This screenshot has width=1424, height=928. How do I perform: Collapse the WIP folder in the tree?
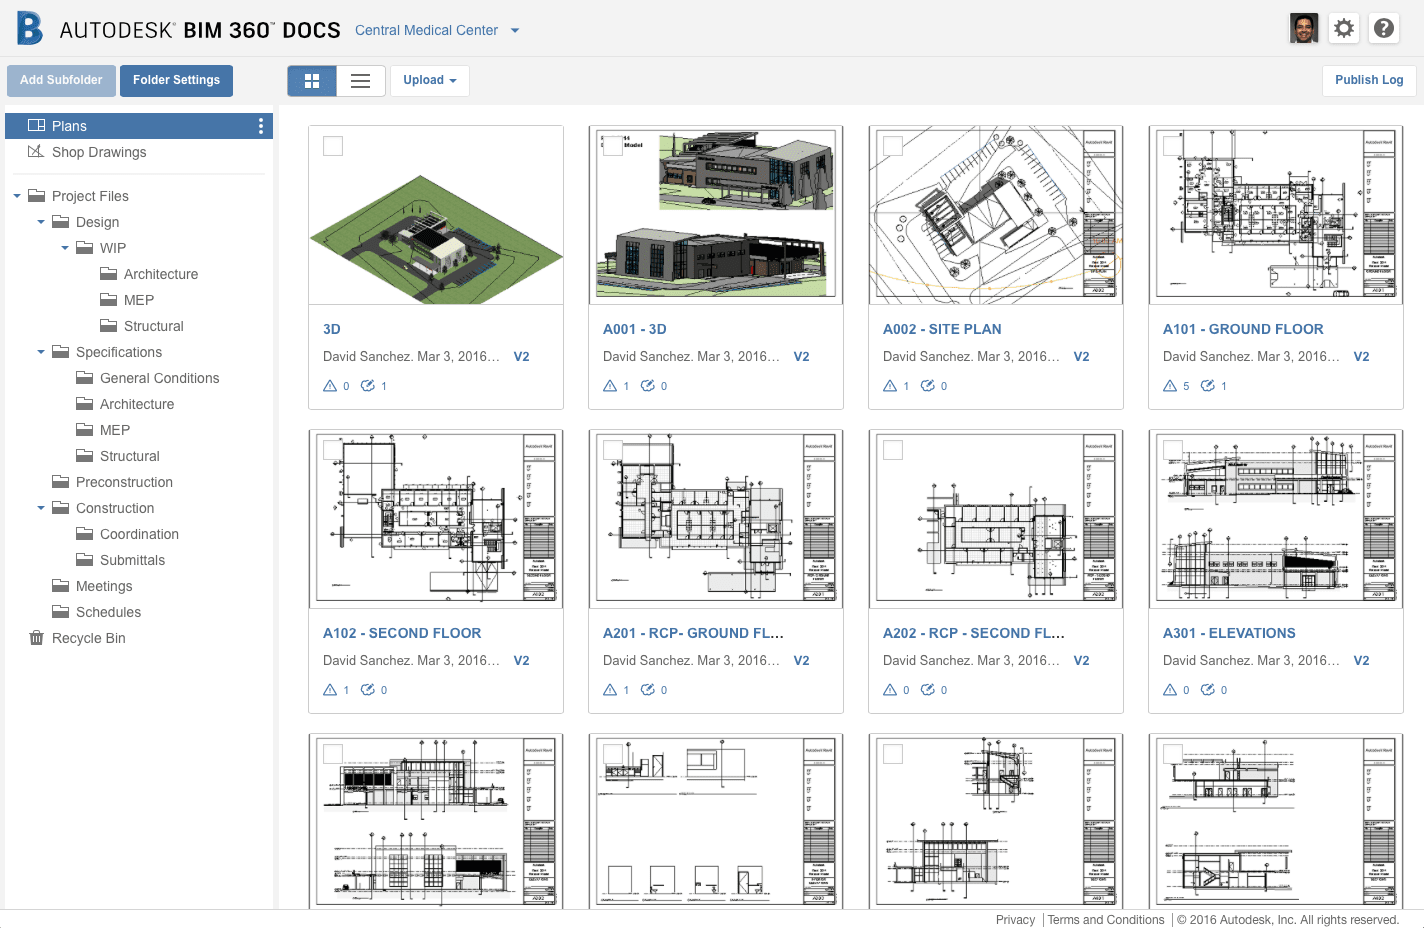click(x=64, y=247)
